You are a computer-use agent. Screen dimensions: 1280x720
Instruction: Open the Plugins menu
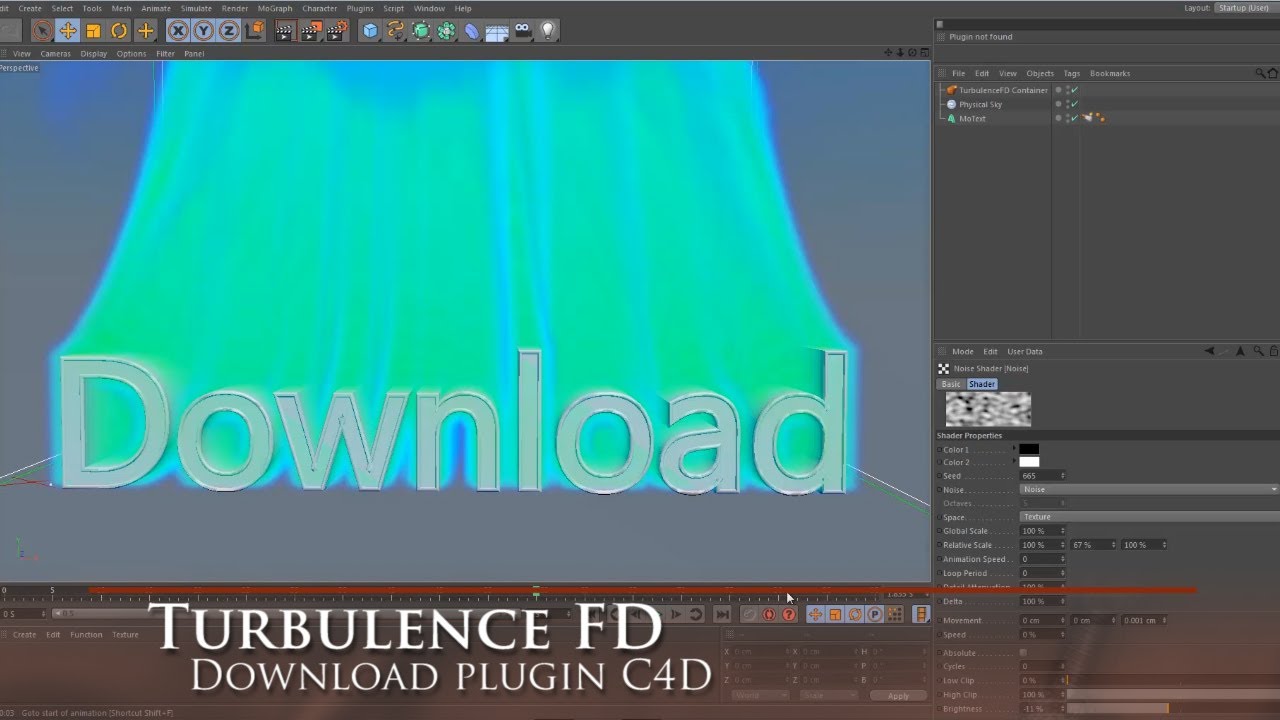click(x=360, y=8)
